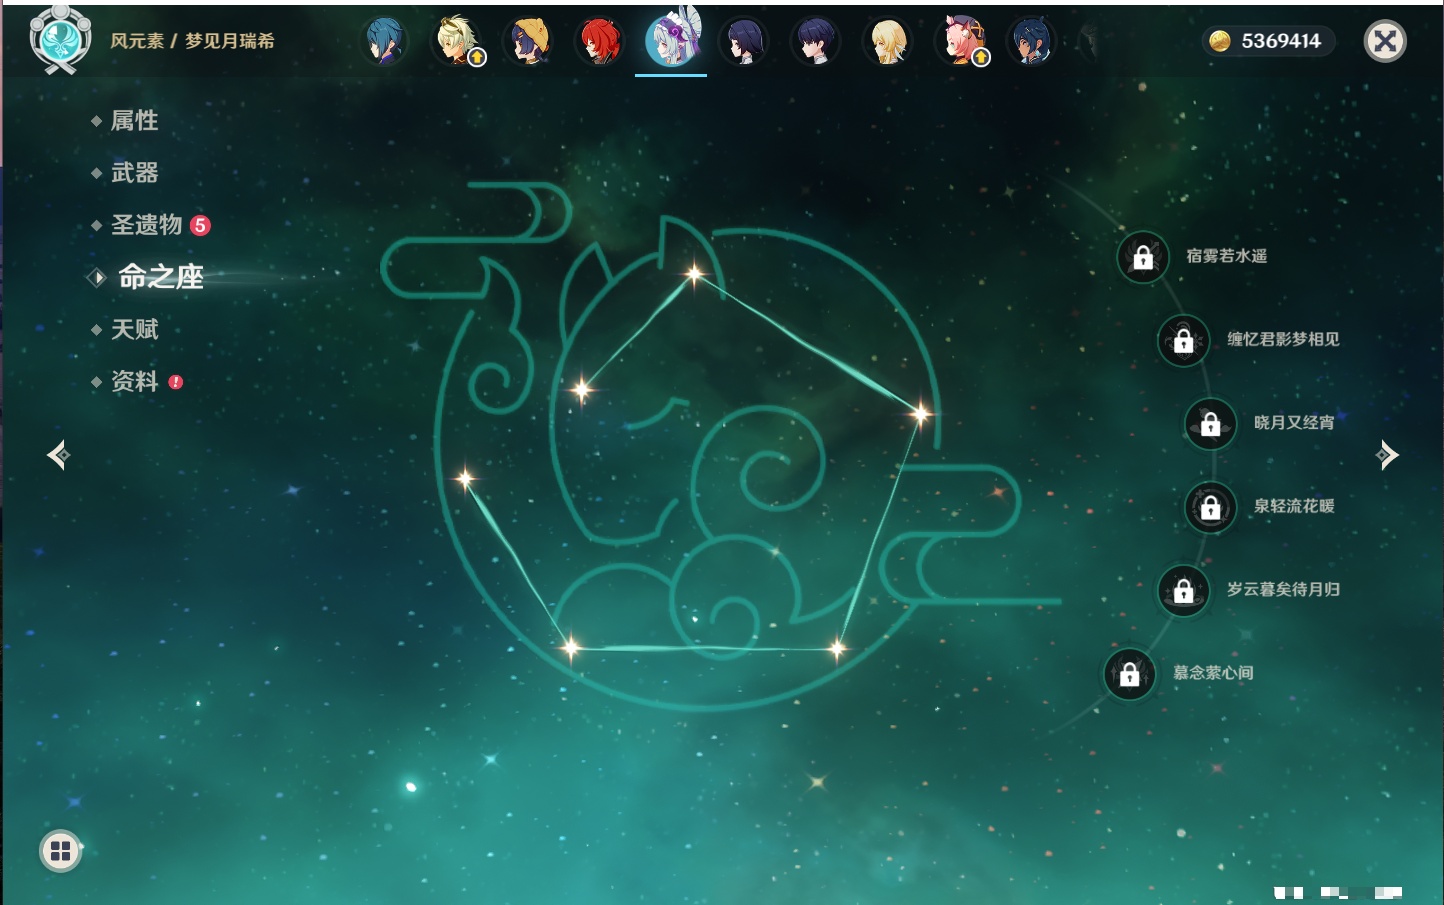The image size is (1444, 905).
Task: Select the 宿雾若水遥 constellation label
Action: click(x=1227, y=256)
